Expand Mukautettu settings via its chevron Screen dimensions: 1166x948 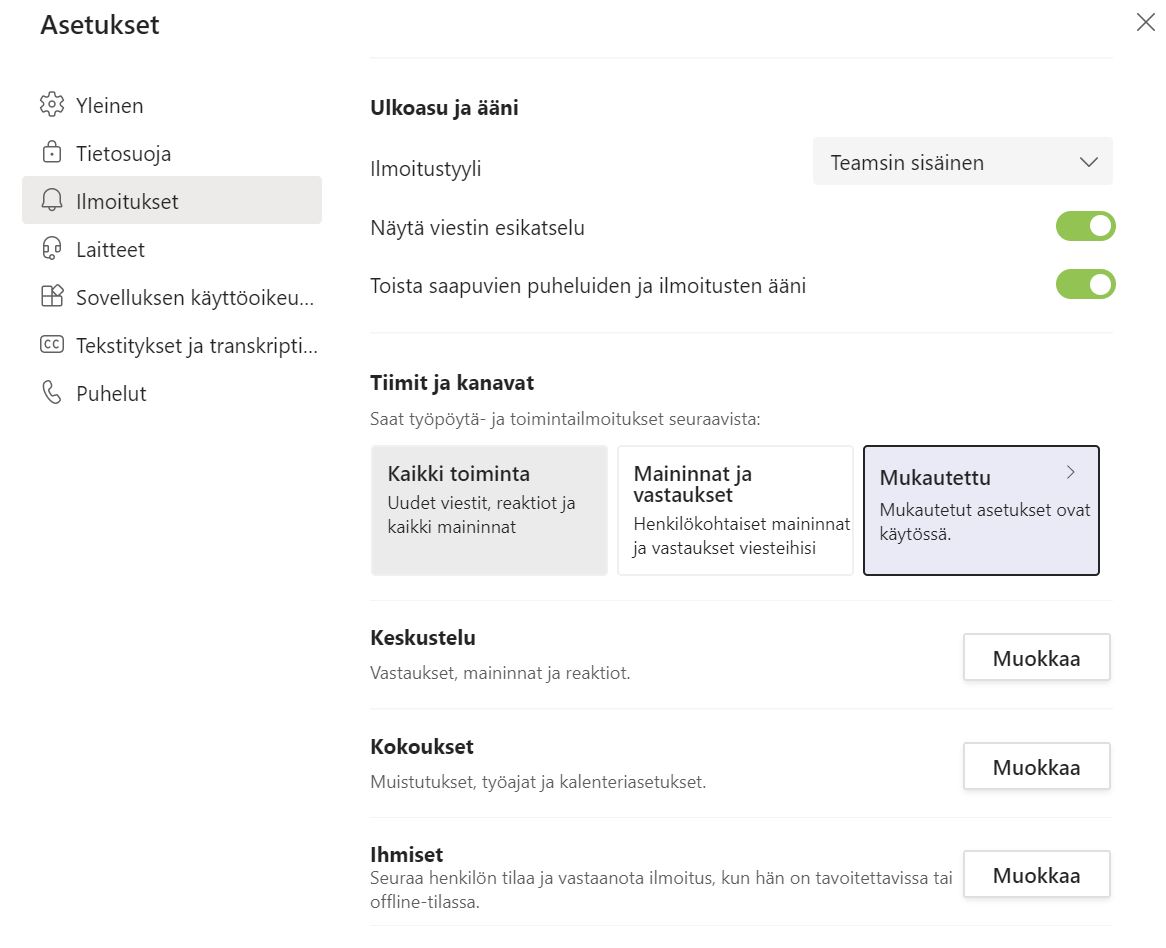[x=1071, y=472]
